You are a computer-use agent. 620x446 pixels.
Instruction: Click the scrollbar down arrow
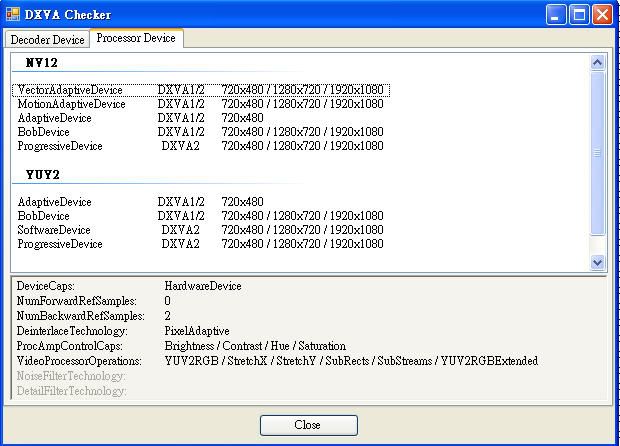(x=597, y=262)
